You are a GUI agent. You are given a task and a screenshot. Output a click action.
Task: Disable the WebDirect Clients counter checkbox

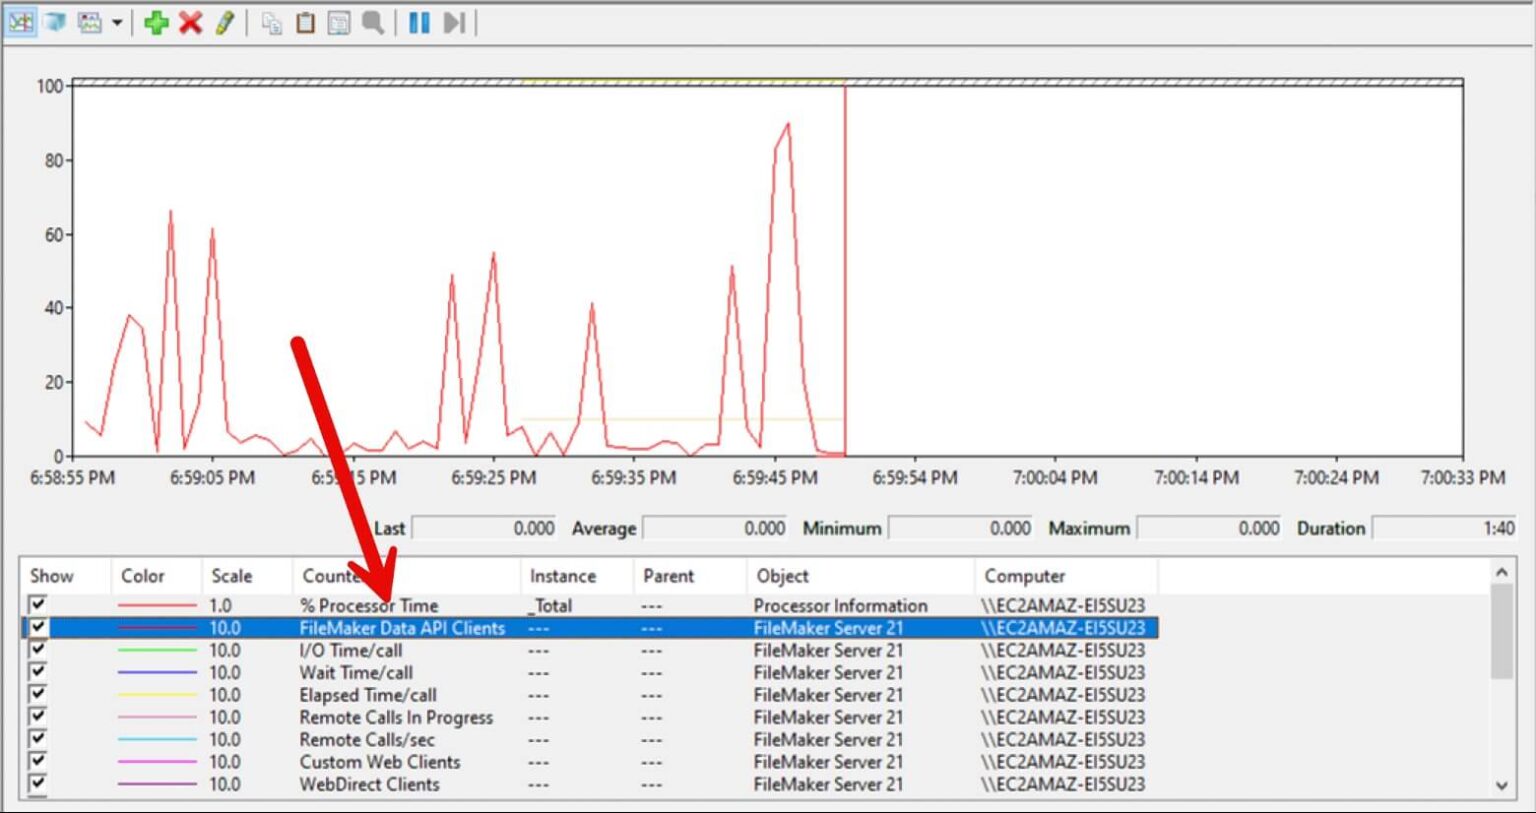(38, 784)
